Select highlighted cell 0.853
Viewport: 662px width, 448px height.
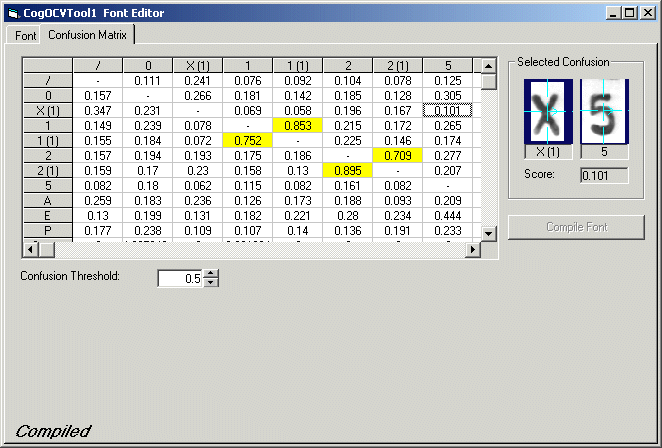[x=298, y=125]
